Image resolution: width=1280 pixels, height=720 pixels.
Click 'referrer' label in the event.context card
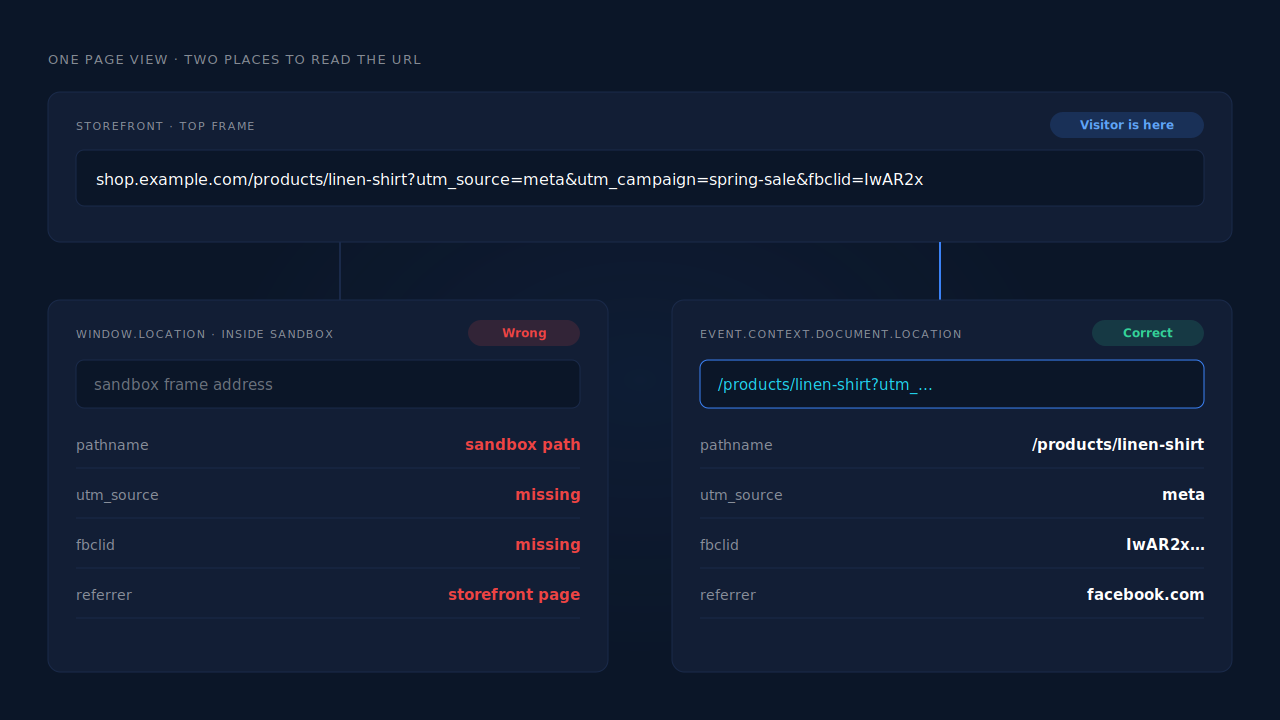[x=728, y=595]
